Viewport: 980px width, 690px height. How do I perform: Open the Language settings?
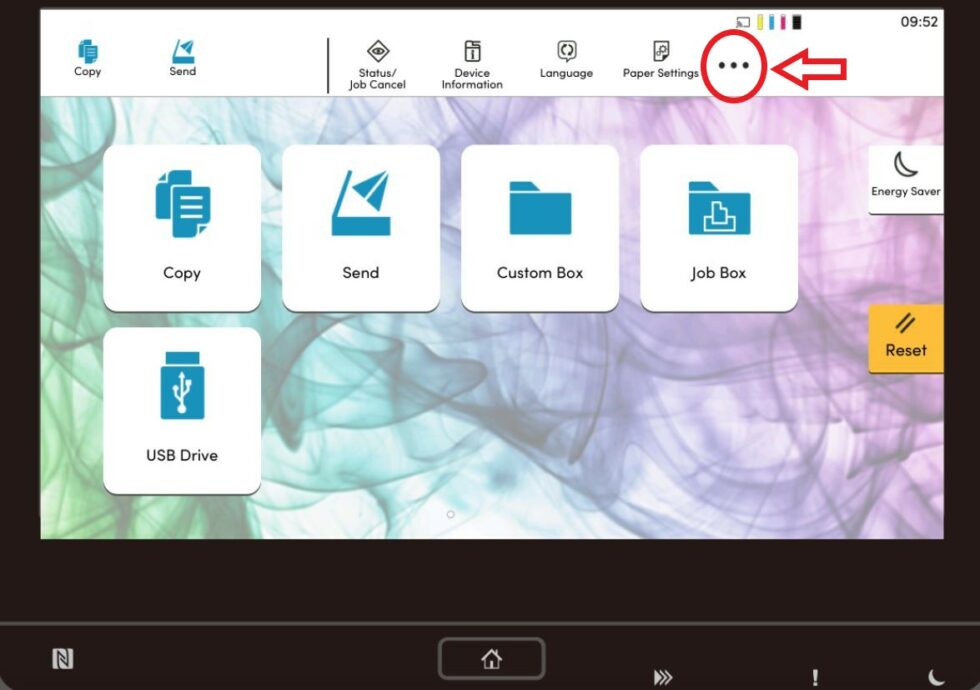click(x=566, y=62)
